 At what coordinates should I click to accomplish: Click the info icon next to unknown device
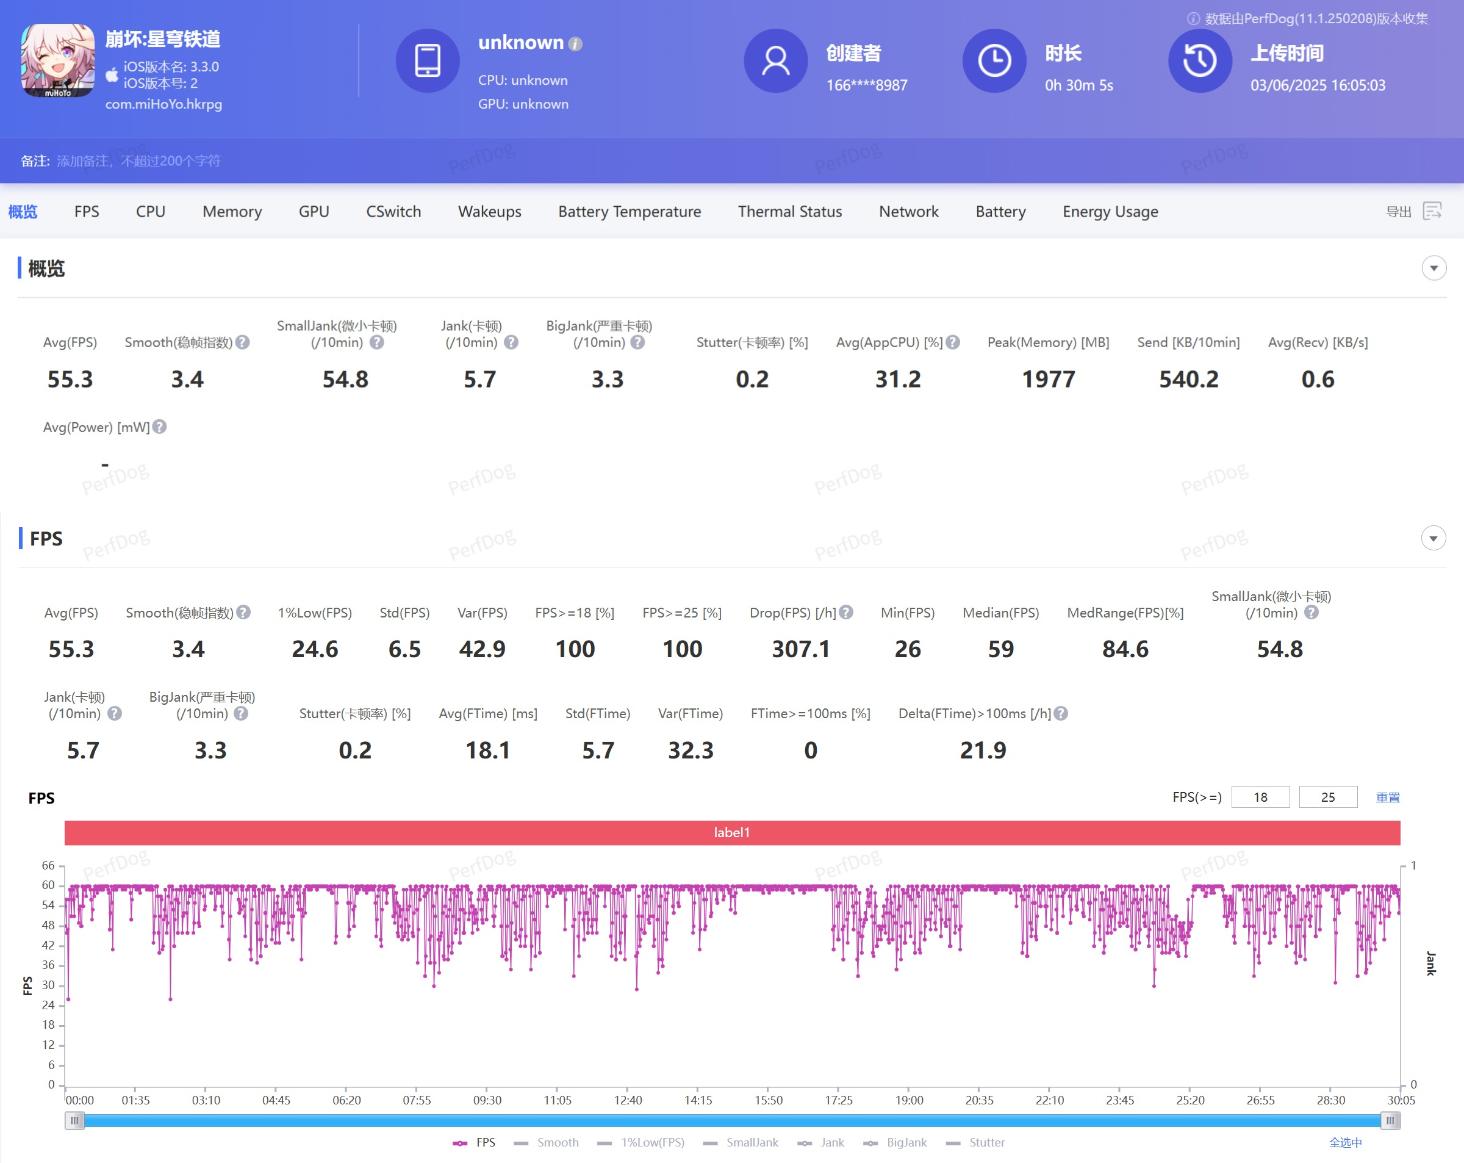coord(575,44)
